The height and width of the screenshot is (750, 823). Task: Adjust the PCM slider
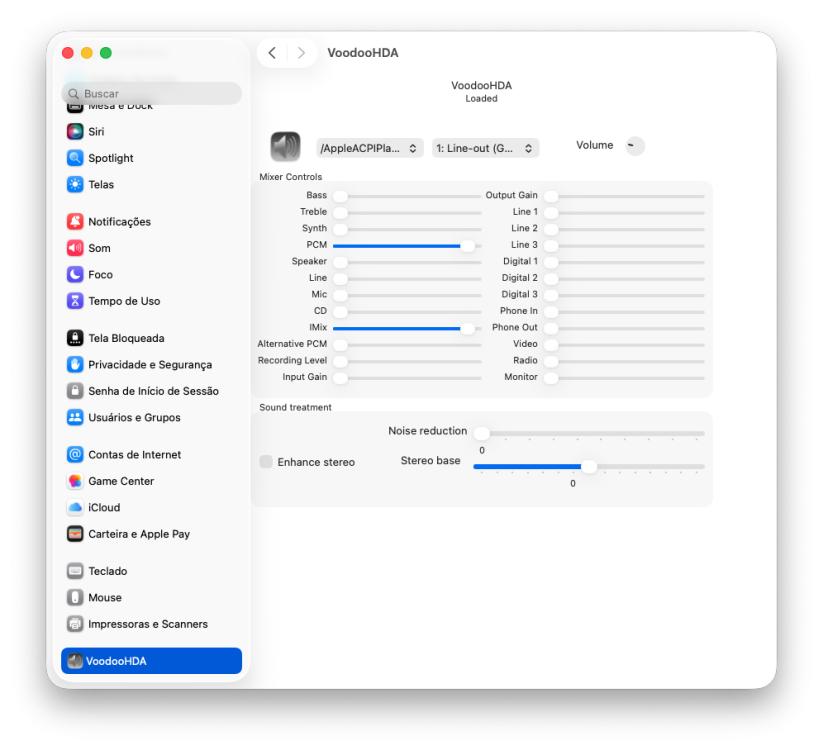click(407, 246)
